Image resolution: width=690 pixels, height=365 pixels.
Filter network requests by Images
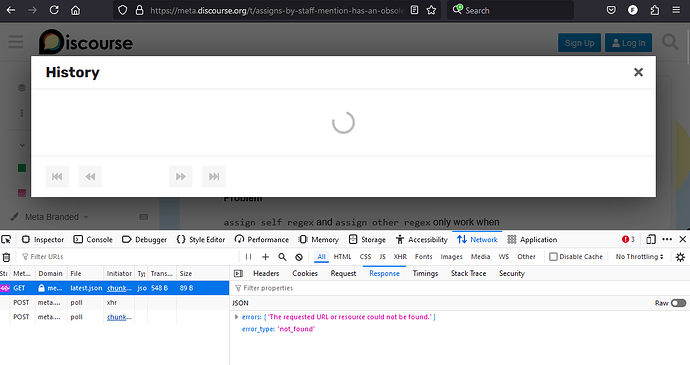[x=451, y=257]
